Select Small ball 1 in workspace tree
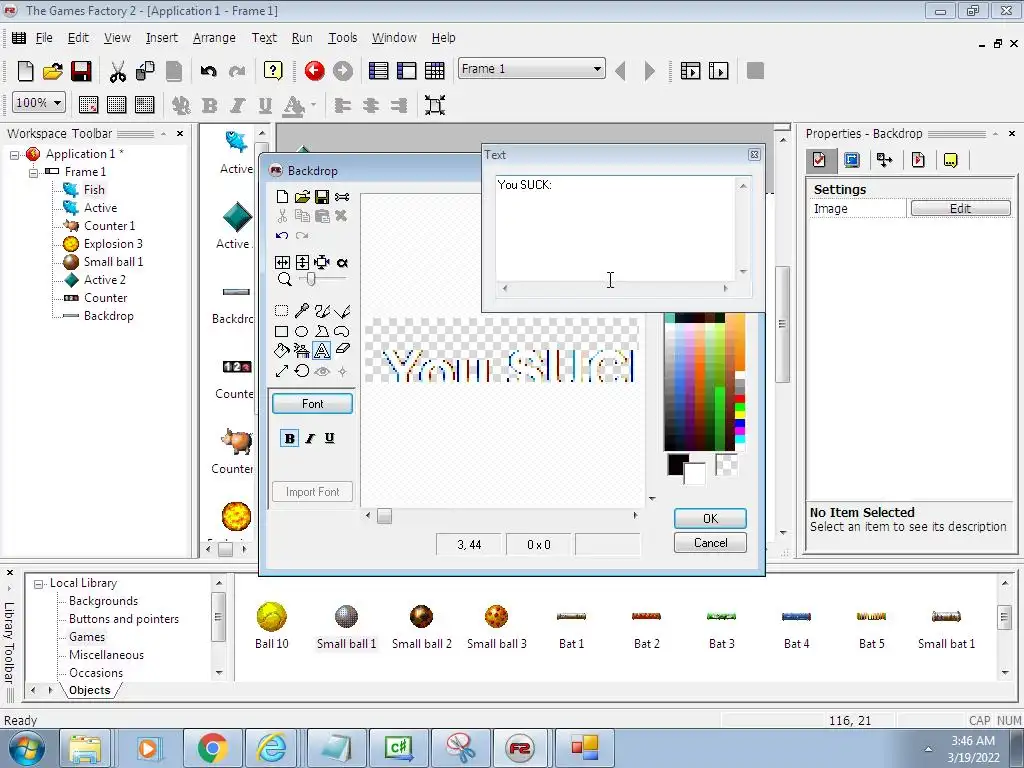 pos(113,262)
